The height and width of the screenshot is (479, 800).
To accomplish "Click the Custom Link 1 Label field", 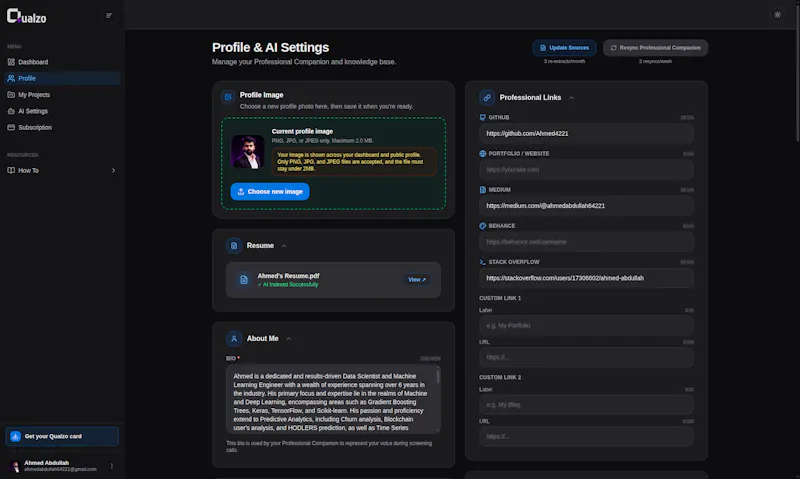I will pos(586,325).
